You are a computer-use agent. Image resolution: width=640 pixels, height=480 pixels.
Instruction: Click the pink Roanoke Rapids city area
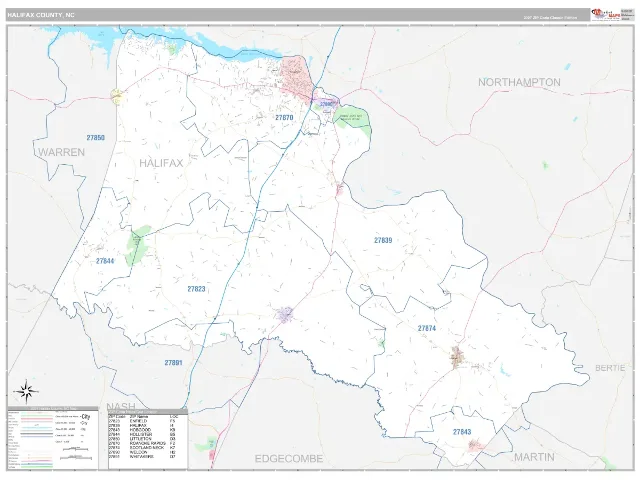click(x=296, y=78)
